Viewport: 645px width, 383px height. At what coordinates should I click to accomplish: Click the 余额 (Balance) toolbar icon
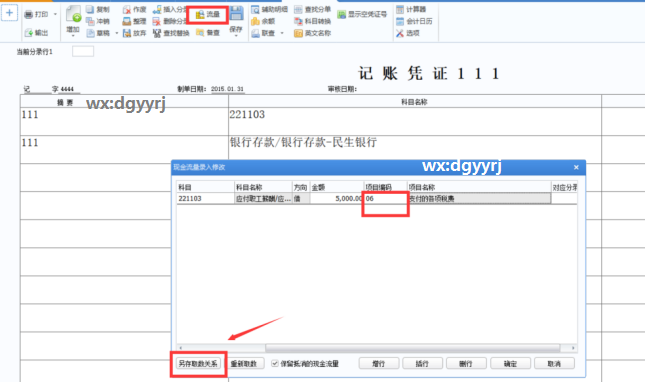255,21
